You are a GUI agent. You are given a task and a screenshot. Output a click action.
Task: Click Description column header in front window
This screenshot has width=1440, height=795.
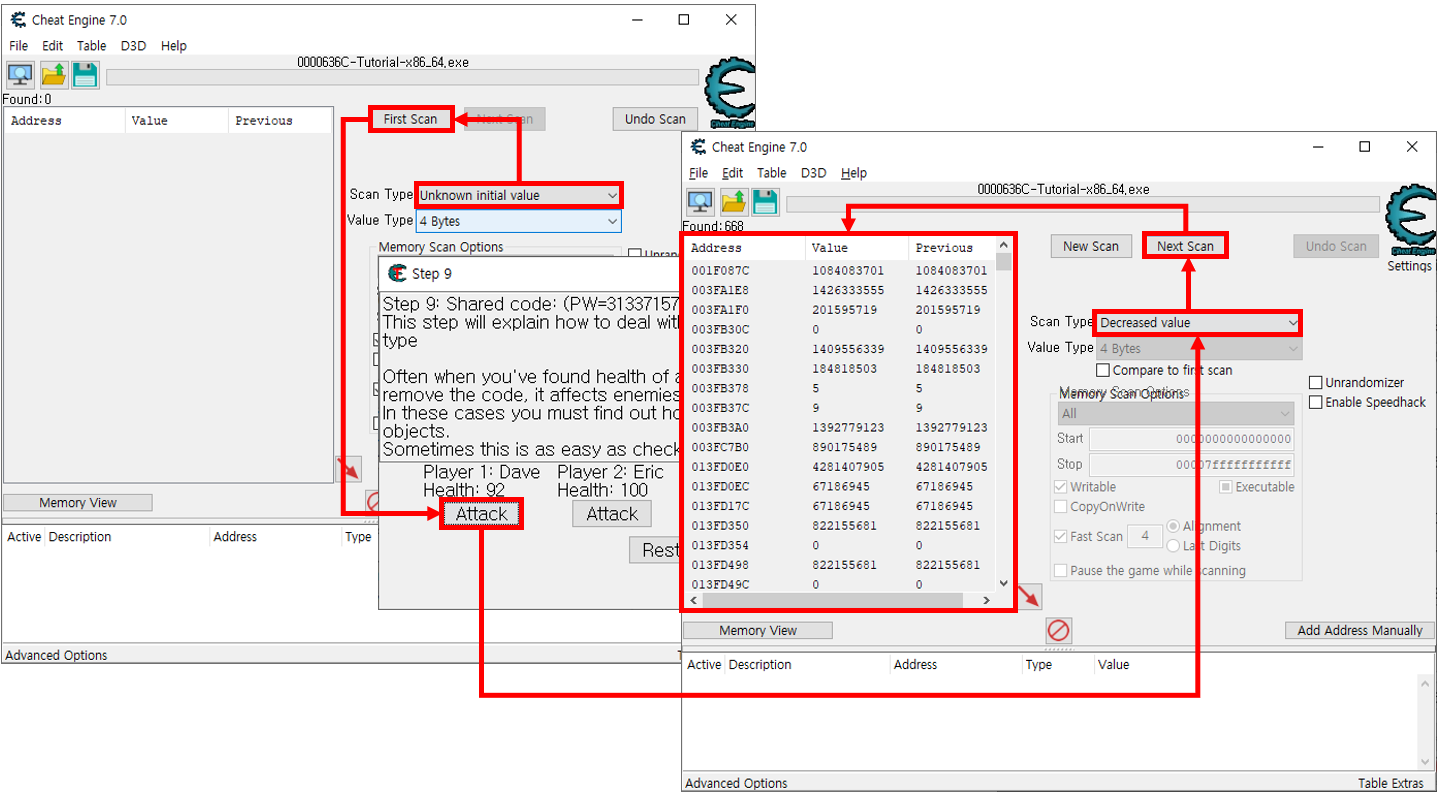[807, 664]
